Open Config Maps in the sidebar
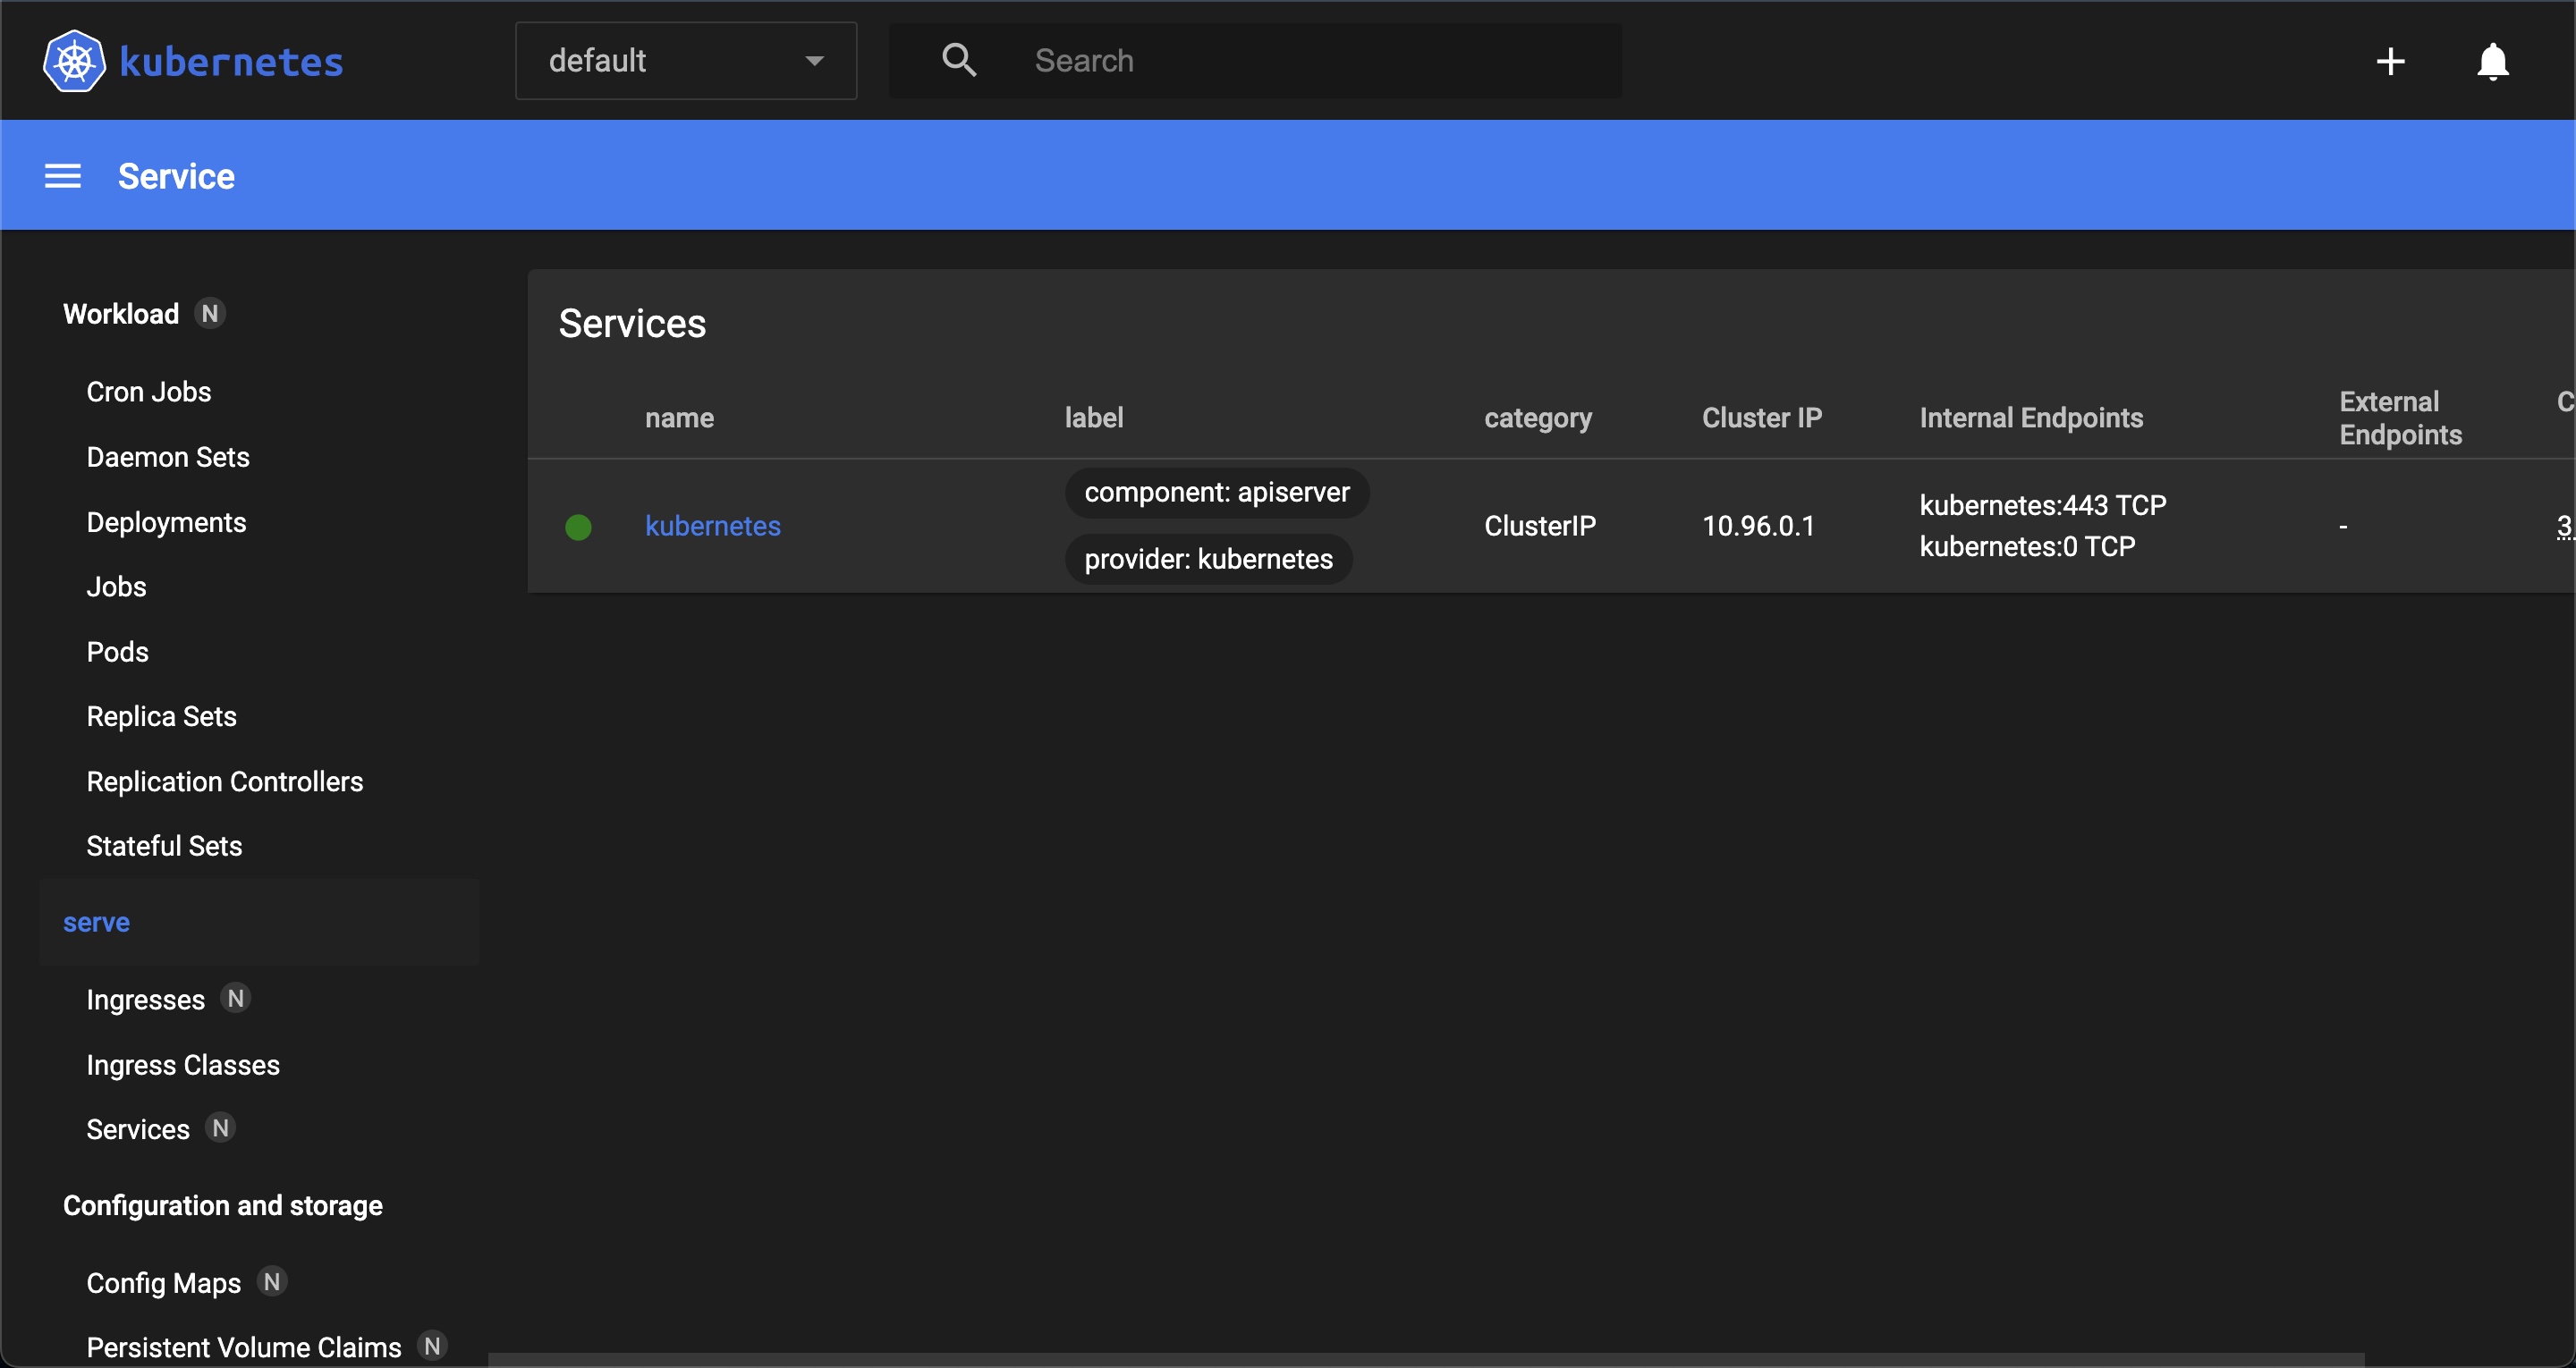 [x=164, y=1283]
